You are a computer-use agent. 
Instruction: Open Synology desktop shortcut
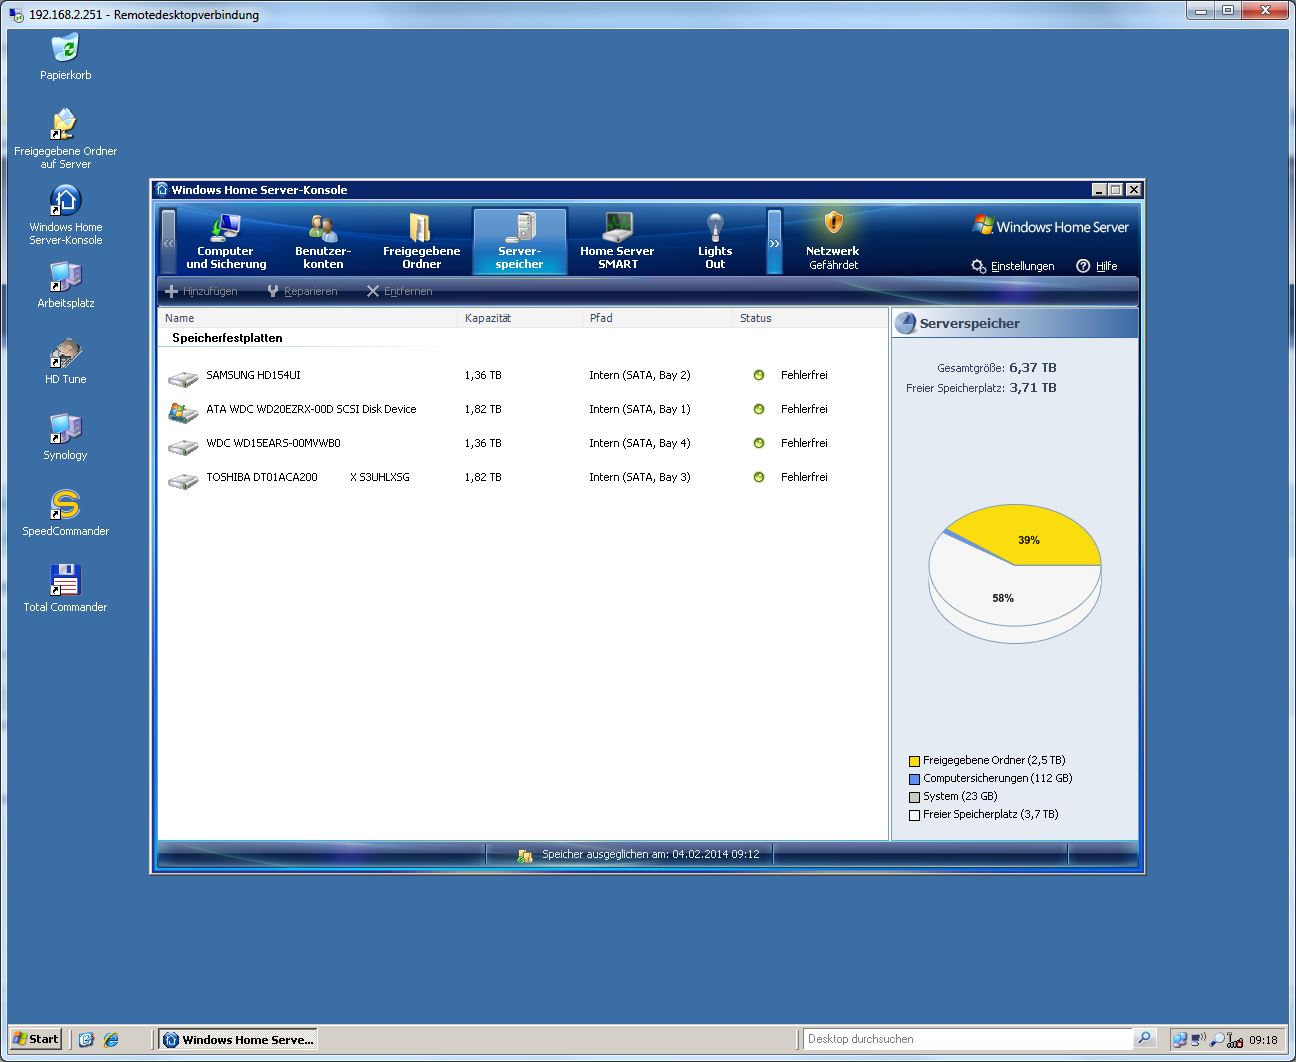tap(65, 437)
